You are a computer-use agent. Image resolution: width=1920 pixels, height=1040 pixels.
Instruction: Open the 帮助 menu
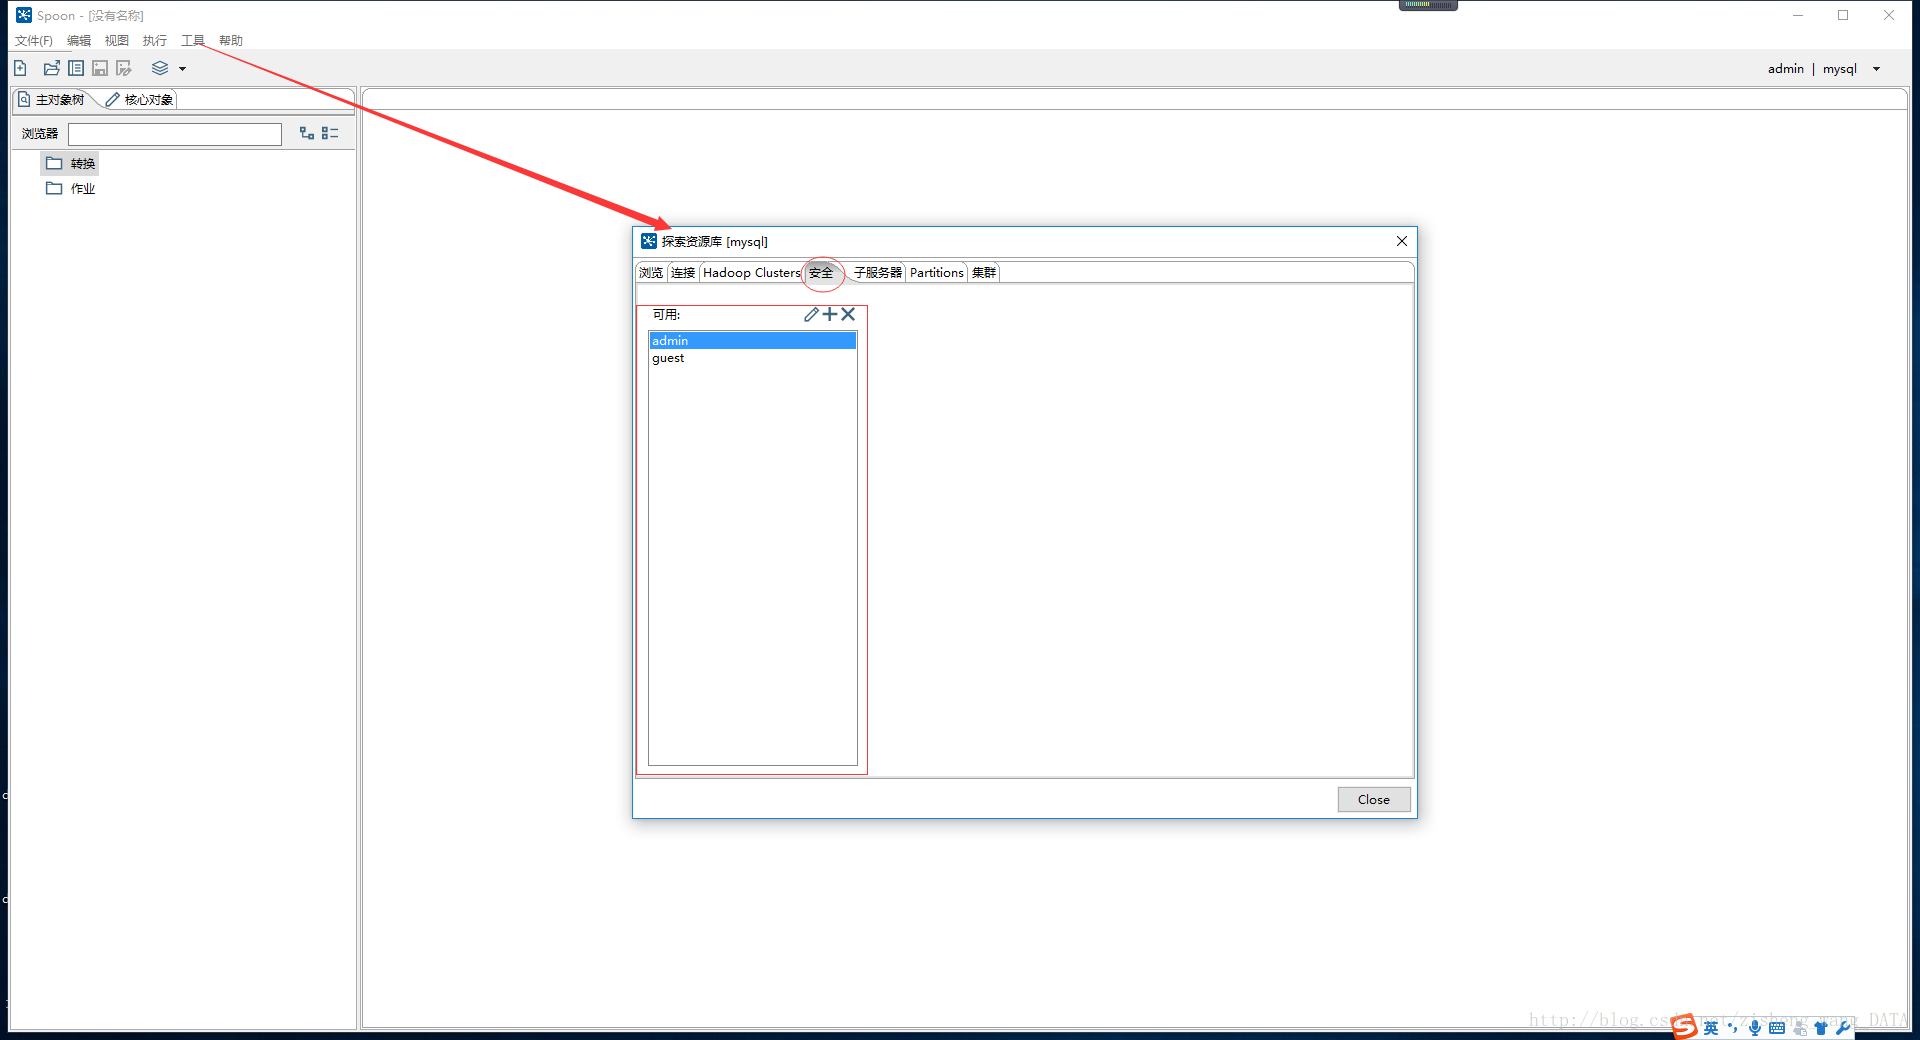(231, 41)
